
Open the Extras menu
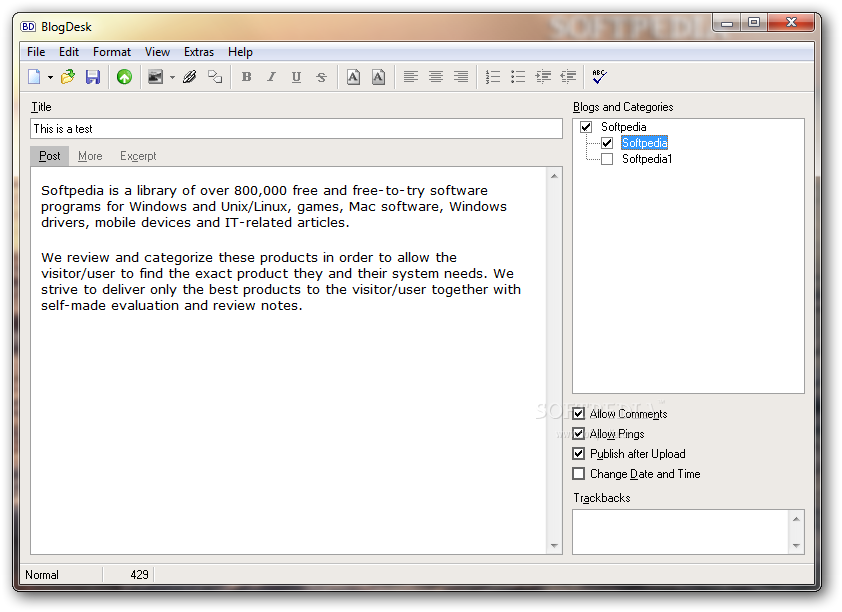click(199, 52)
